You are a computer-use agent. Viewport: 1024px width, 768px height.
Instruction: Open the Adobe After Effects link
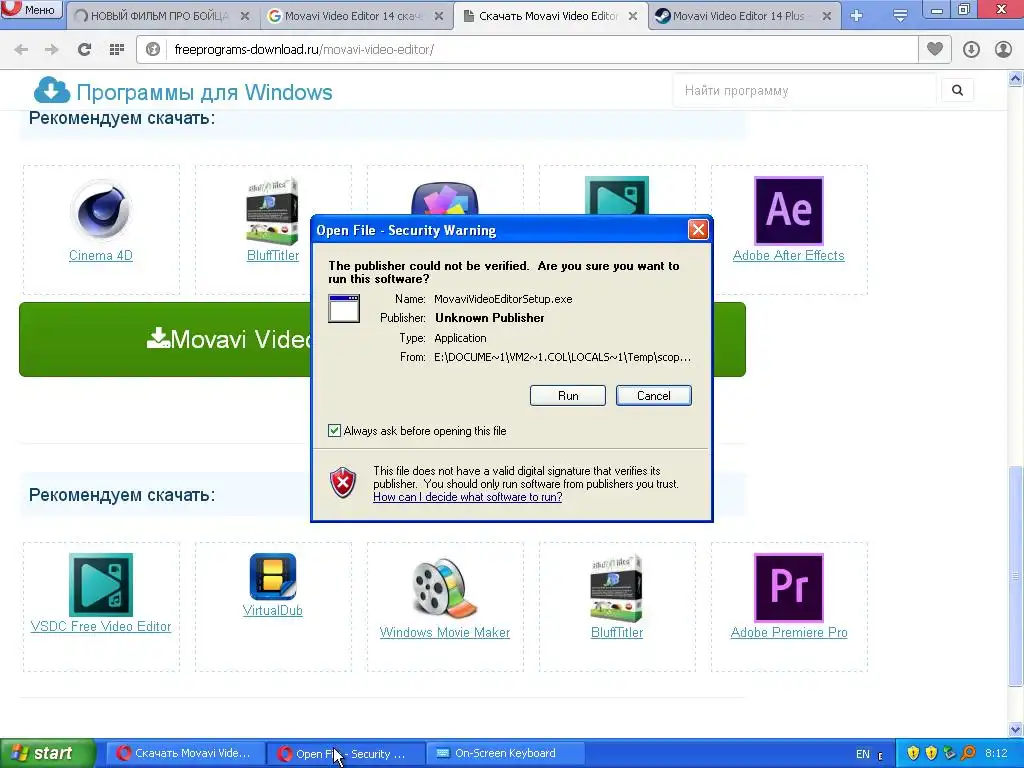coord(788,255)
